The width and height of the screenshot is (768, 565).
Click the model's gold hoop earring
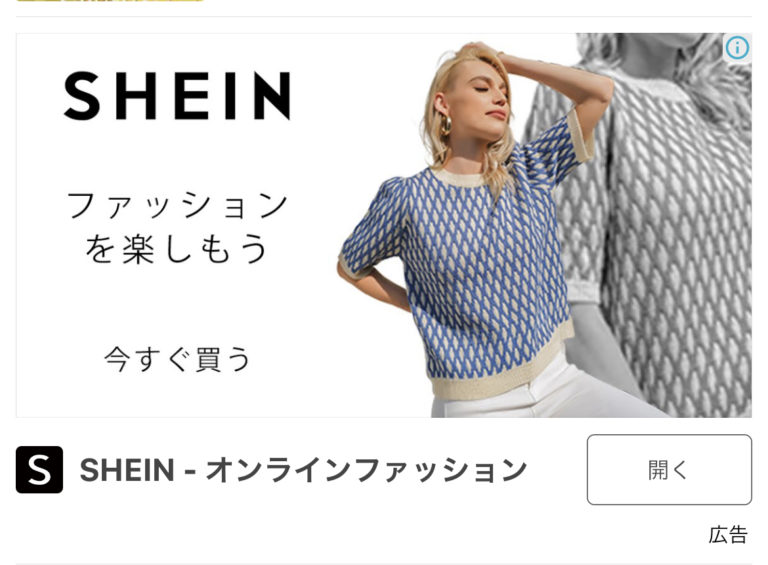446,125
